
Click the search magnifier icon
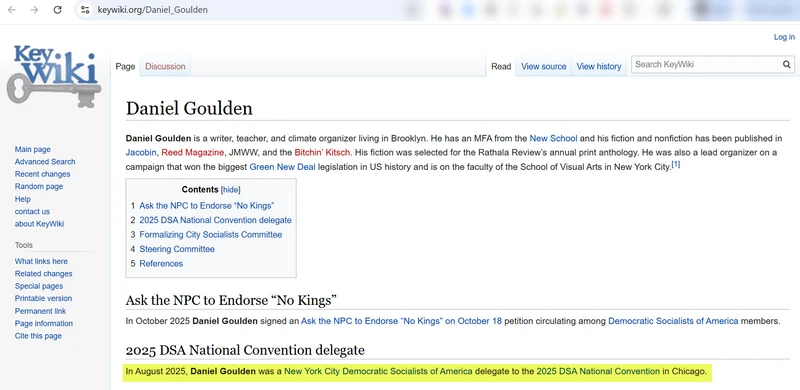[787, 65]
